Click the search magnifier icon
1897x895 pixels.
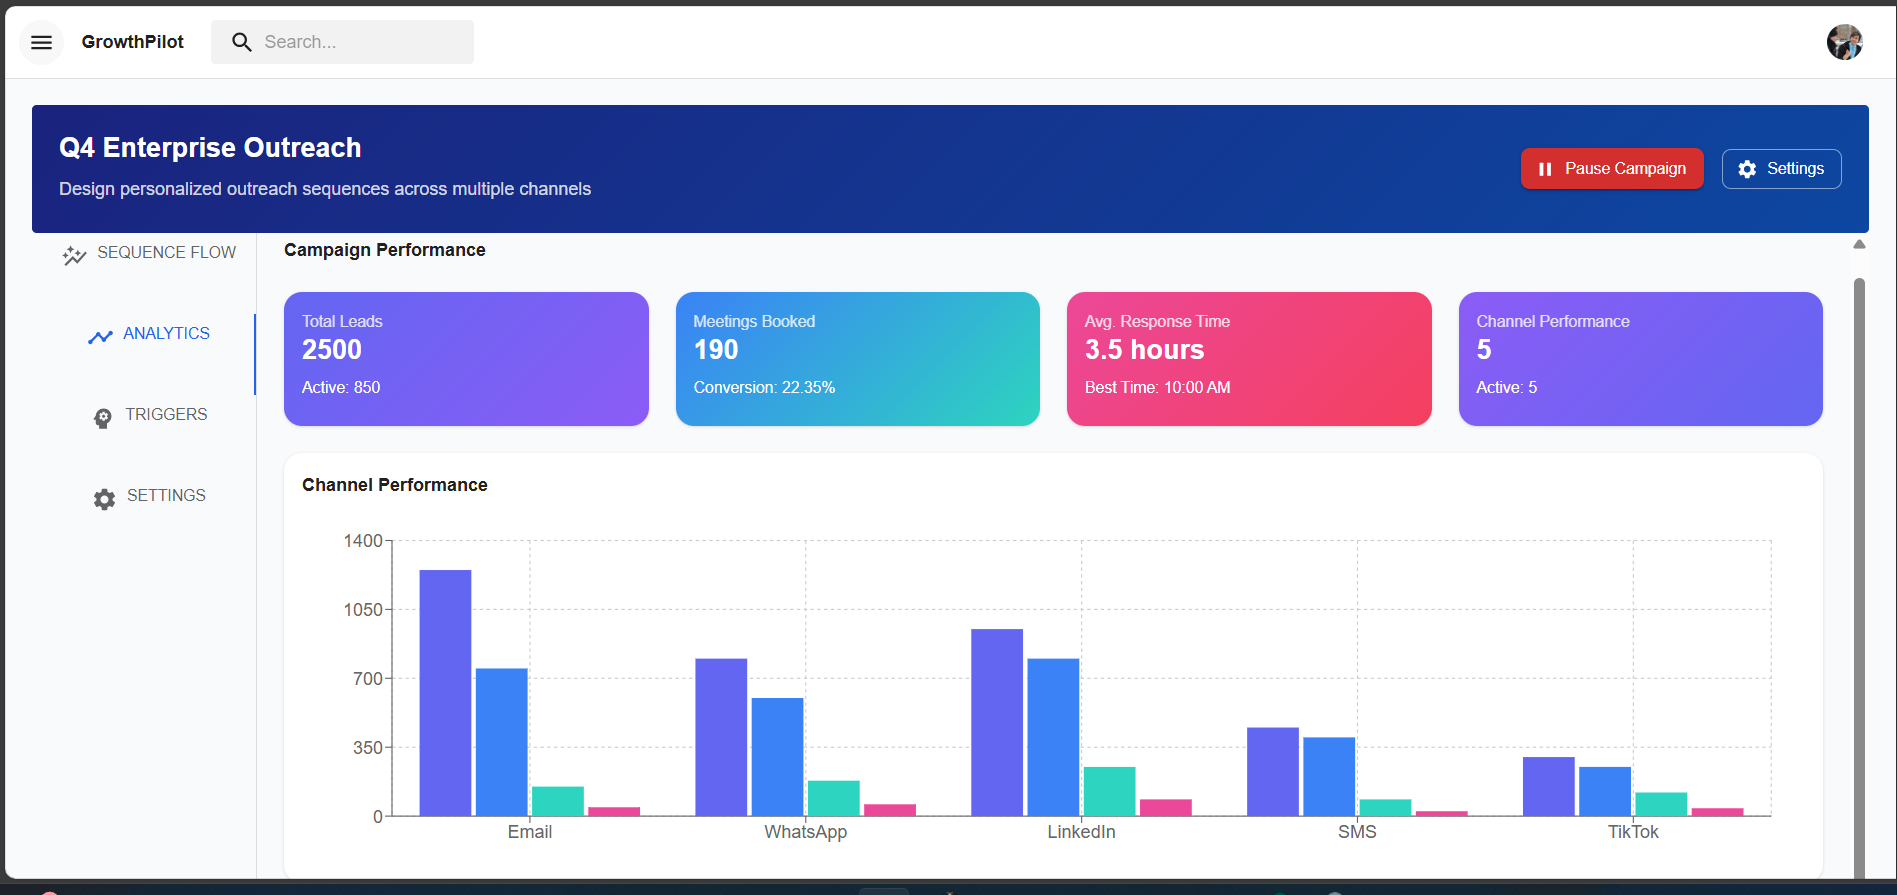[x=241, y=42]
